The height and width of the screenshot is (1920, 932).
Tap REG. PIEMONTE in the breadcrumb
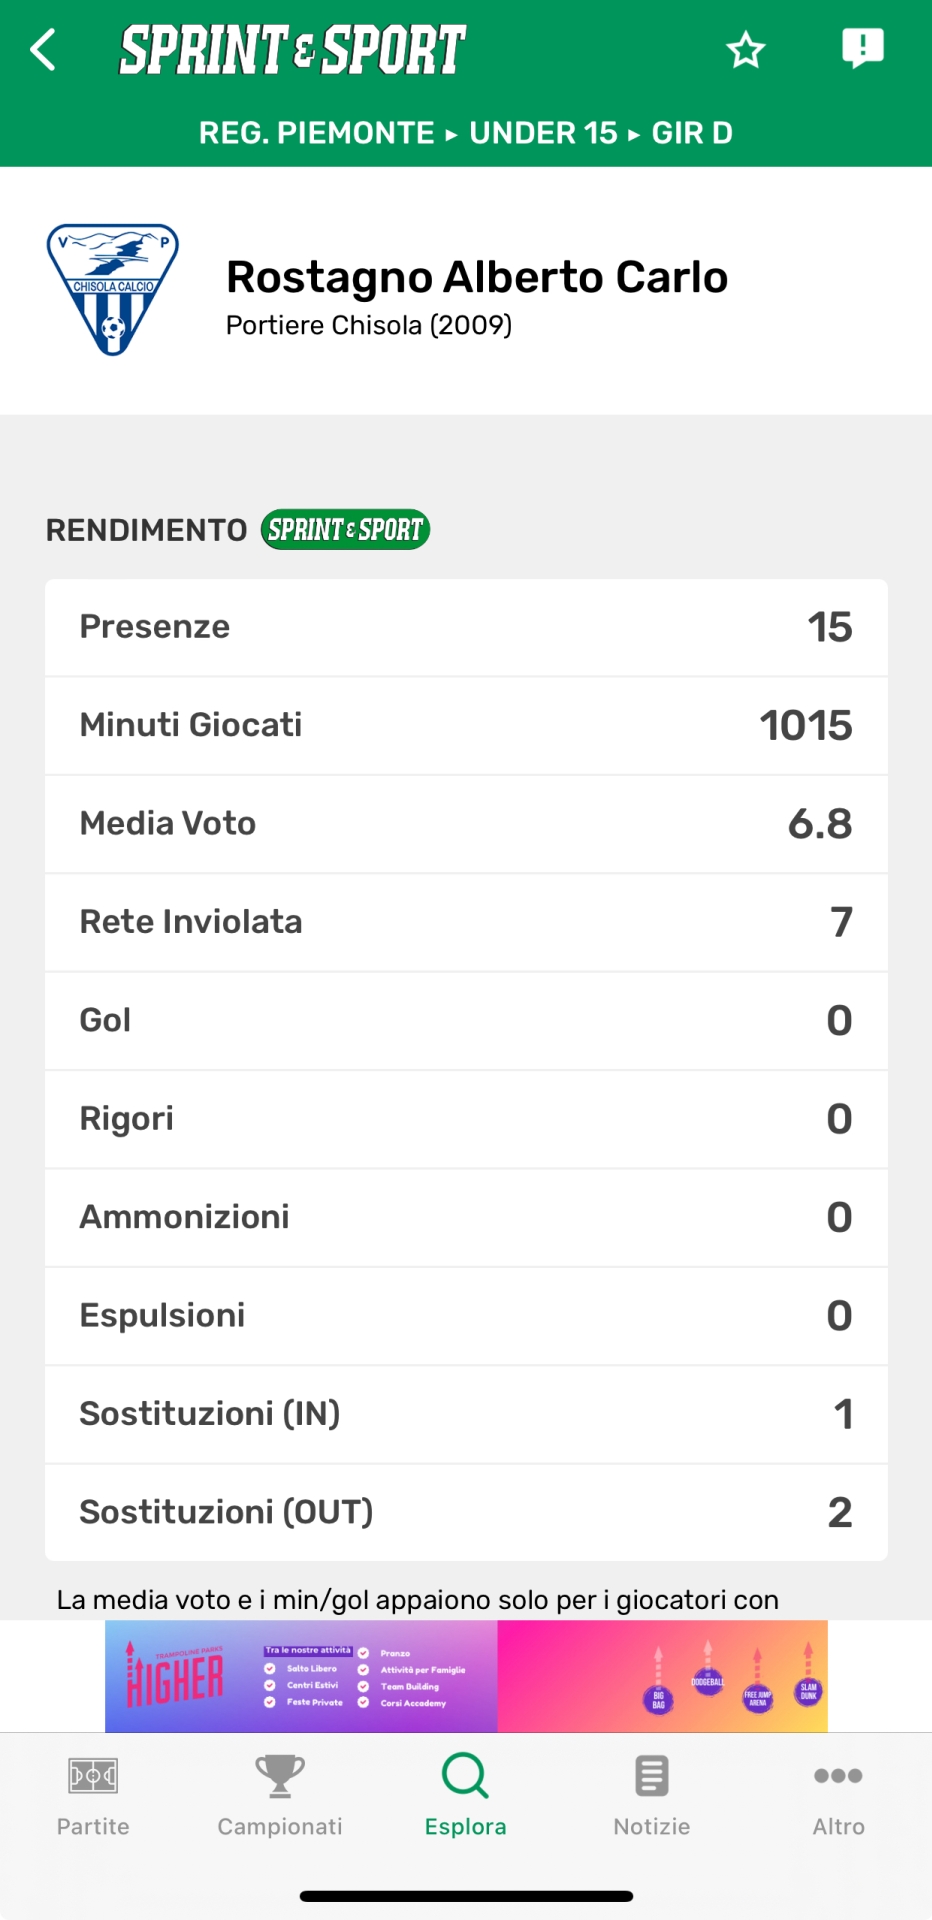point(316,133)
